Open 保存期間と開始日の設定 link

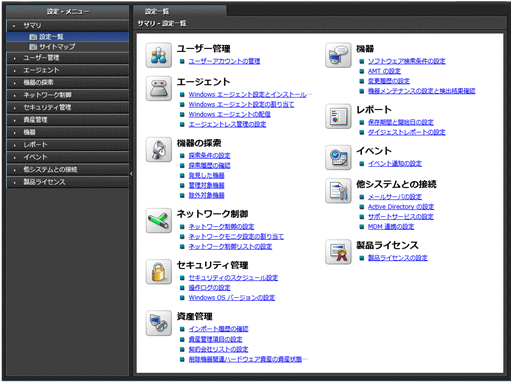click(401, 122)
